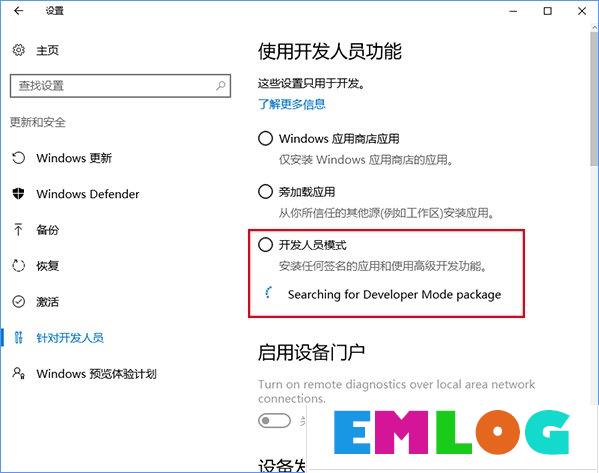The height and width of the screenshot is (473, 599).
Task: Select the 针对开发人员 tools icon
Action: [18, 337]
